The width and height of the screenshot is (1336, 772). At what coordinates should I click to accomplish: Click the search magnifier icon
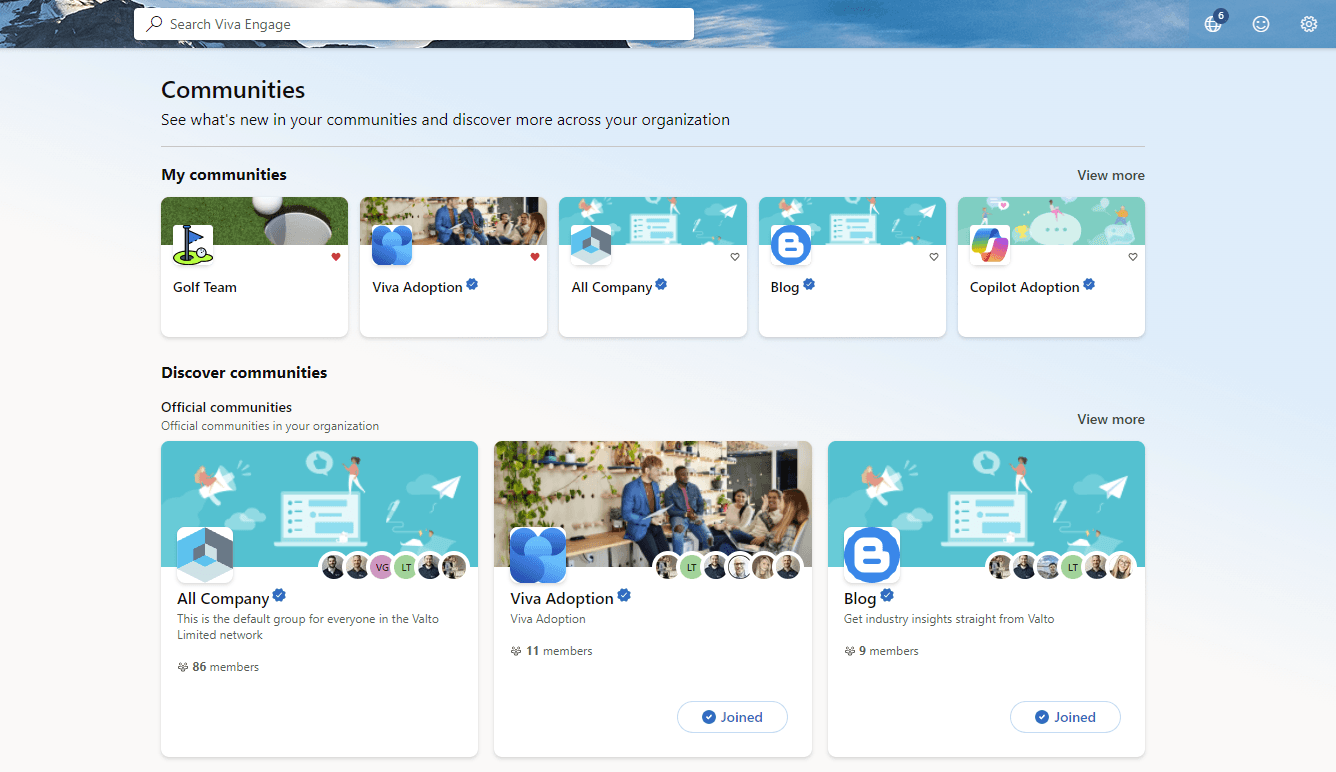point(154,23)
